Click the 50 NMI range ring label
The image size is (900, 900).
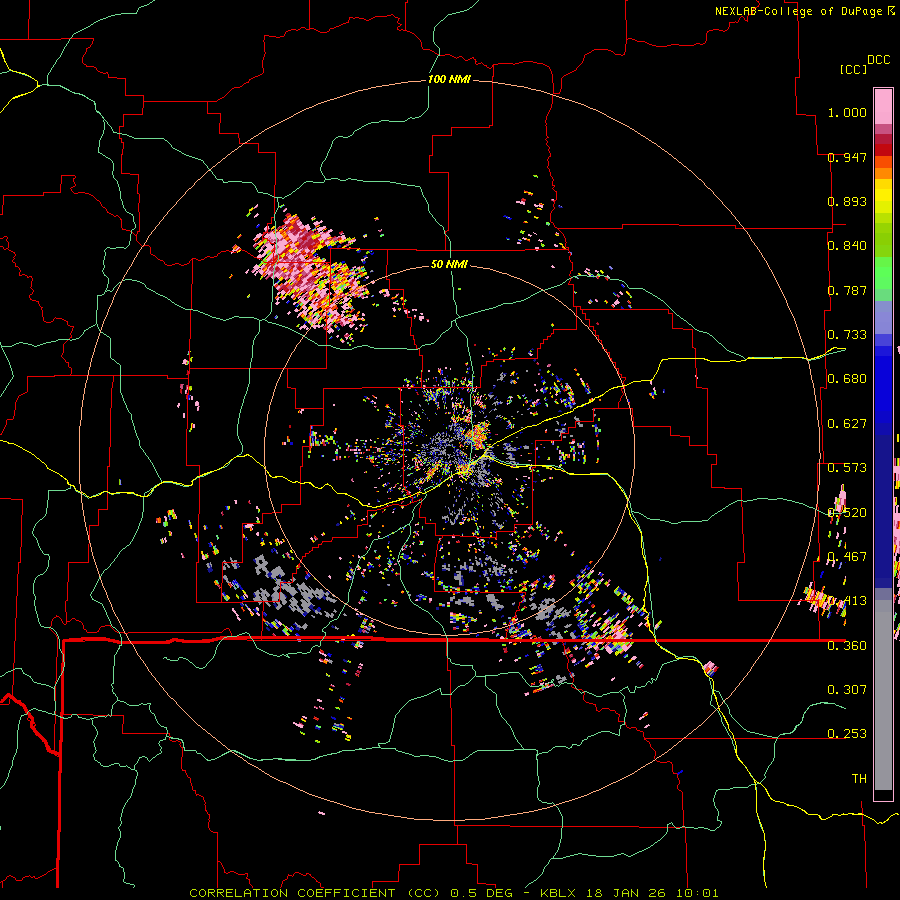click(x=449, y=265)
